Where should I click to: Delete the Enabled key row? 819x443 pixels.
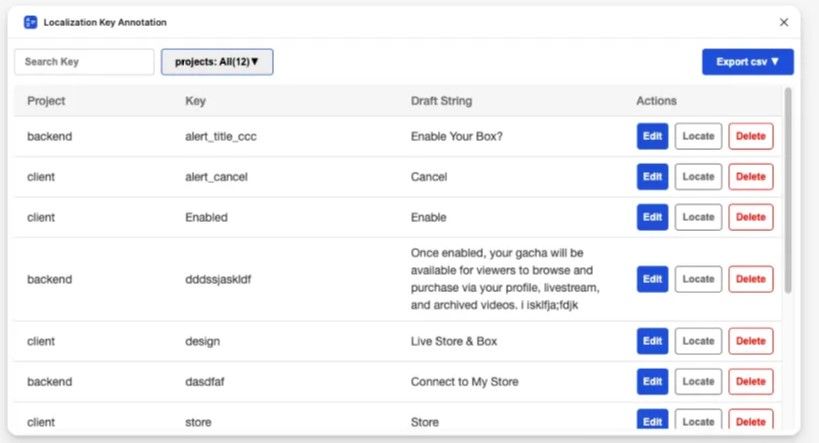point(751,217)
